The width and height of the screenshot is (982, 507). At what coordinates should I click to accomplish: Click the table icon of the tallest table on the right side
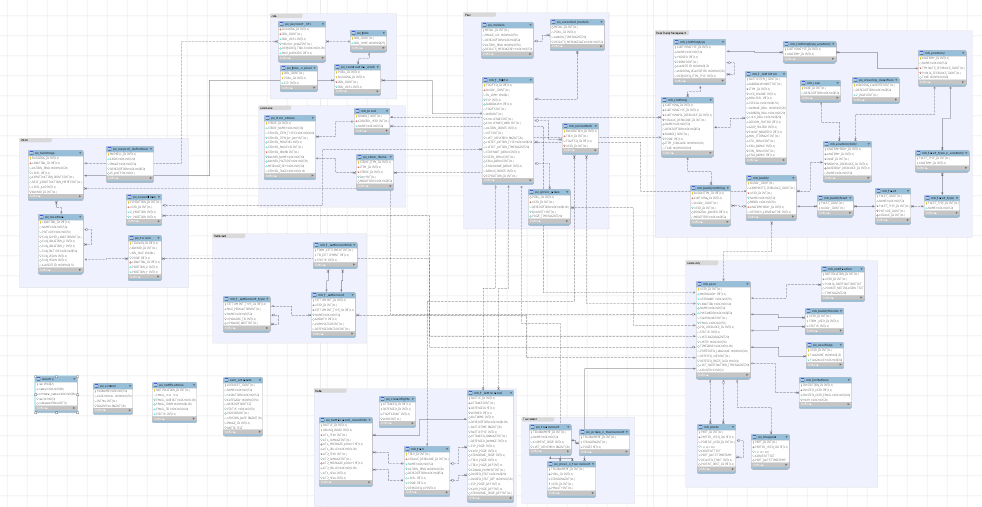(697, 283)
